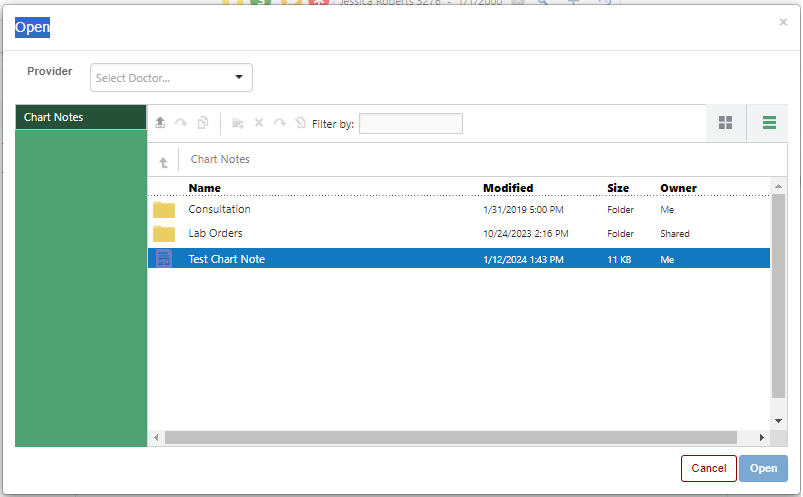The image size is (803, 497).
Task: Click the 10/24/2023 2:16 PM modified date
Action: [x=526, y=234]
